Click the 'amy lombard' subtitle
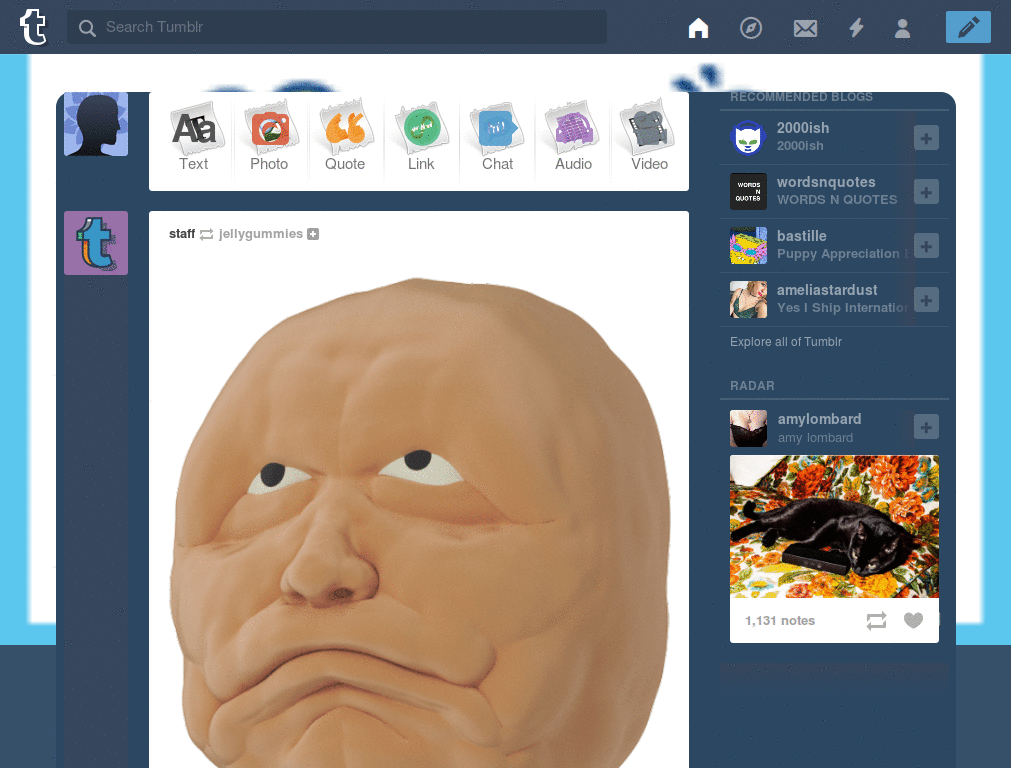Image resolution: width=1024 pixels, height=768 pixels. click(x=815, y=438)
